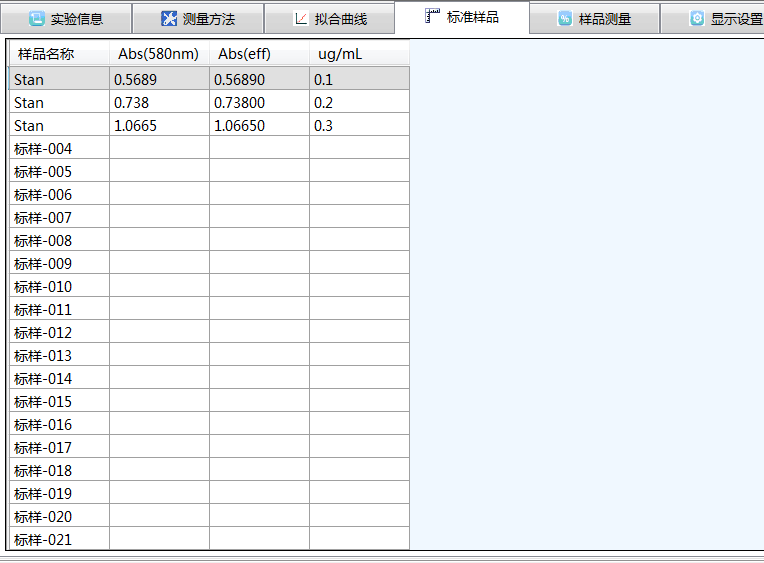Edit the 0.3 concentration cell

(x=358, y=125)
